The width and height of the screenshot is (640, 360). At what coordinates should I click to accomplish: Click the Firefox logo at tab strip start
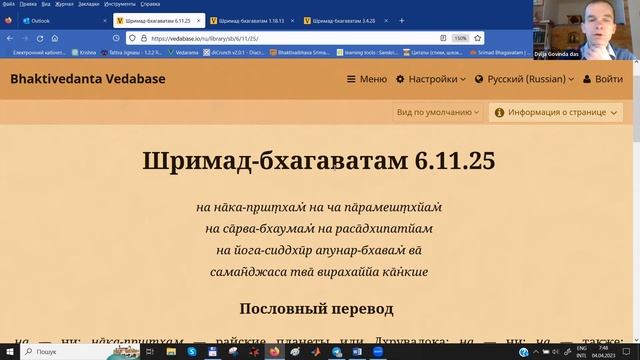tap(8, 20)
